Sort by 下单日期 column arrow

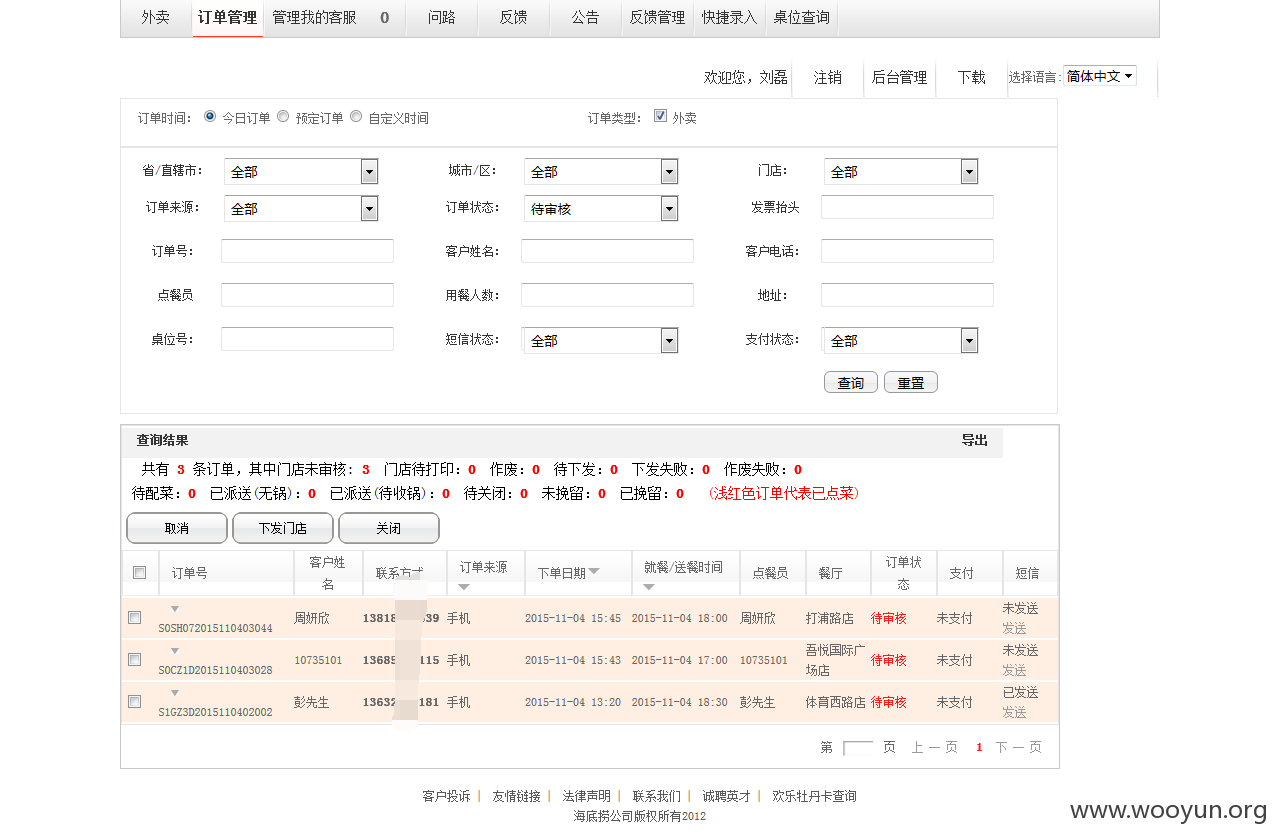[594, 572]
